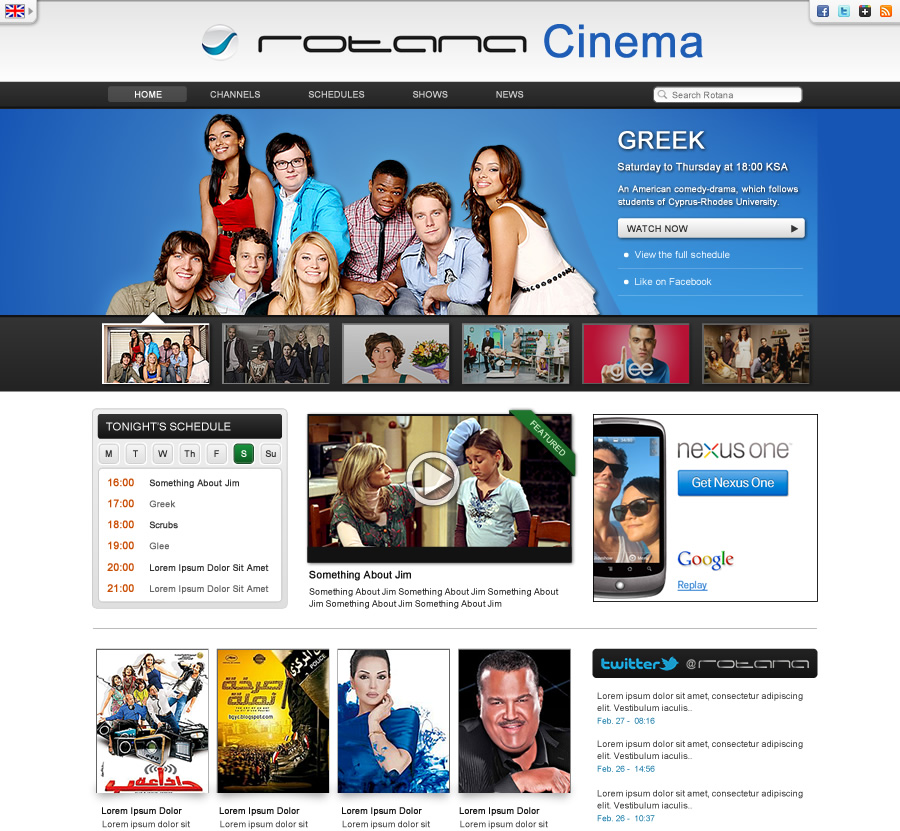Select the Glee thumbnail
900x831 pixels.
tap(636, 354)
